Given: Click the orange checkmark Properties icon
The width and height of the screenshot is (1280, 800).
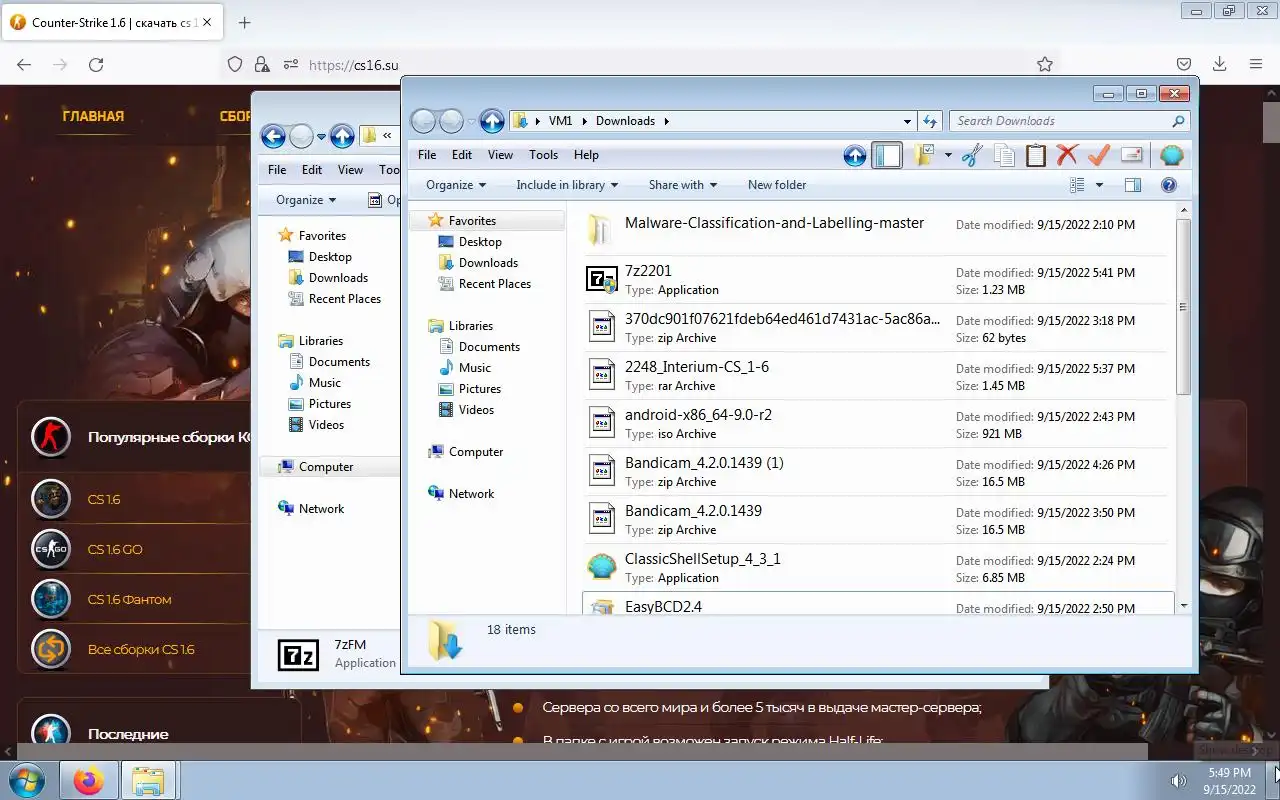Looking at the screenshot, I should [1099, 155].
